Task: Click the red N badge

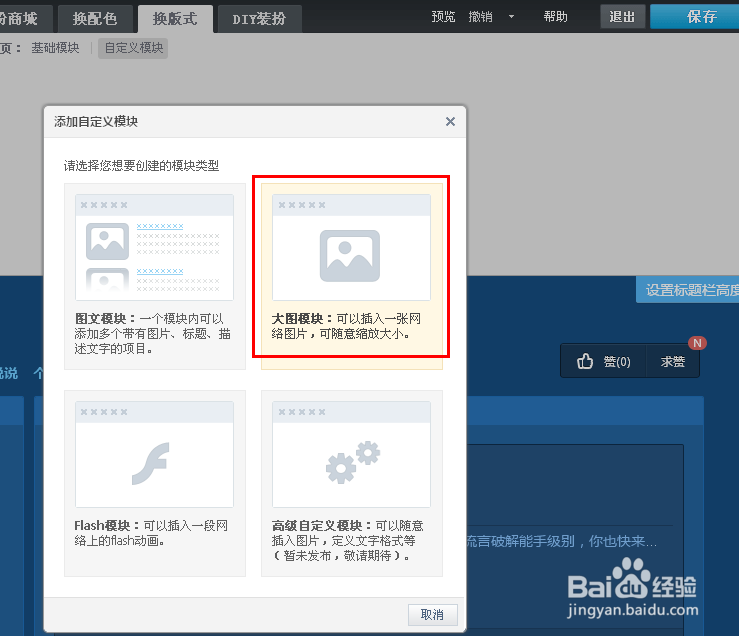Action: coord(698,343)
